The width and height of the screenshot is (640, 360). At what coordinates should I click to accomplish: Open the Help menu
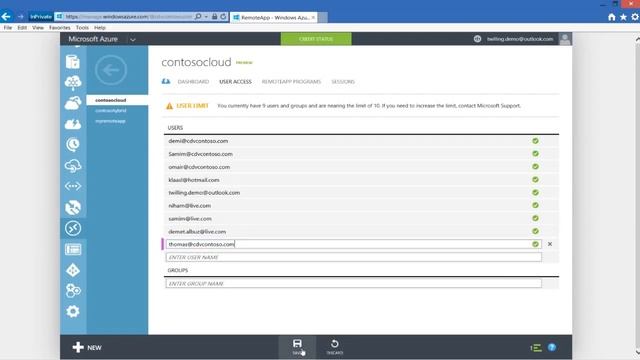pos(100,28)
